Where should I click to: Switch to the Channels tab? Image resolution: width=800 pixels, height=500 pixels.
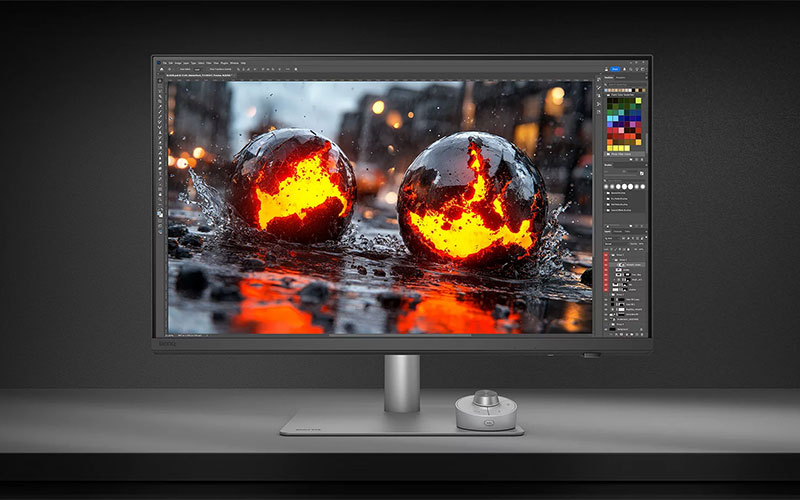(617, 232)
